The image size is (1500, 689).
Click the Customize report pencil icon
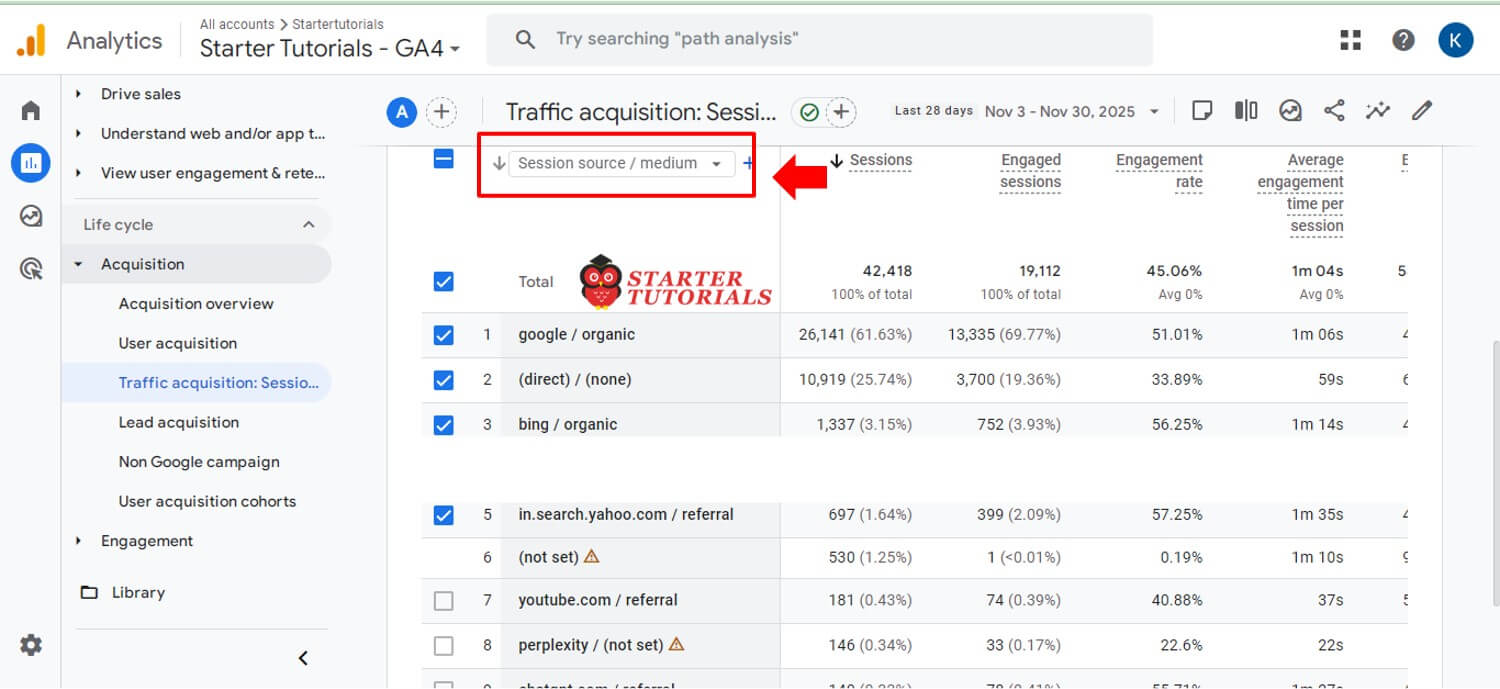(x=1422, y=111)
